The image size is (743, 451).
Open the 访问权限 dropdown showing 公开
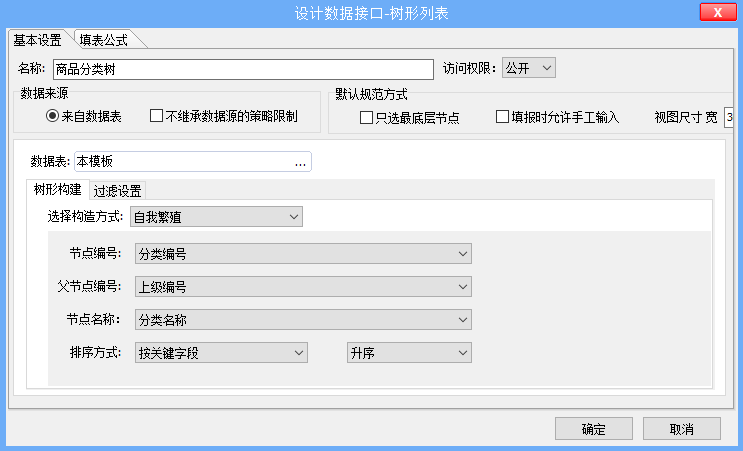coord(528,68)
